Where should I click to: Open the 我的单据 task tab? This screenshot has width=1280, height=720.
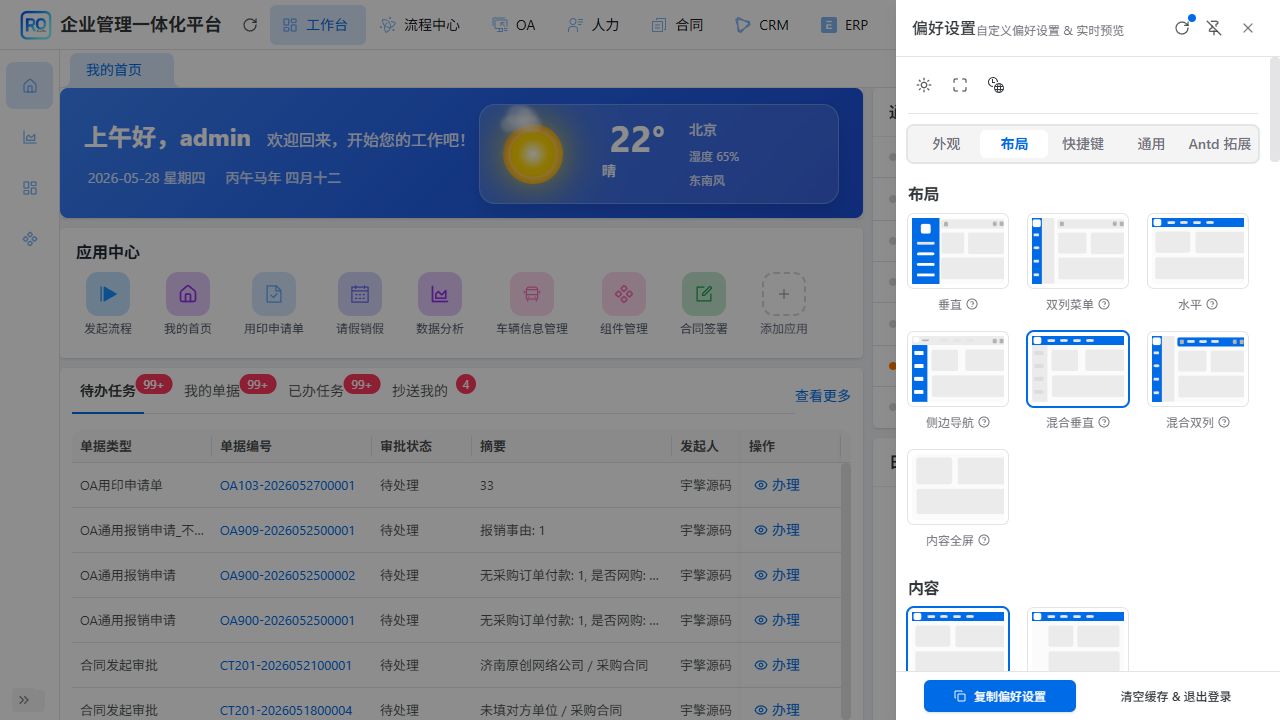pos(212,391)
